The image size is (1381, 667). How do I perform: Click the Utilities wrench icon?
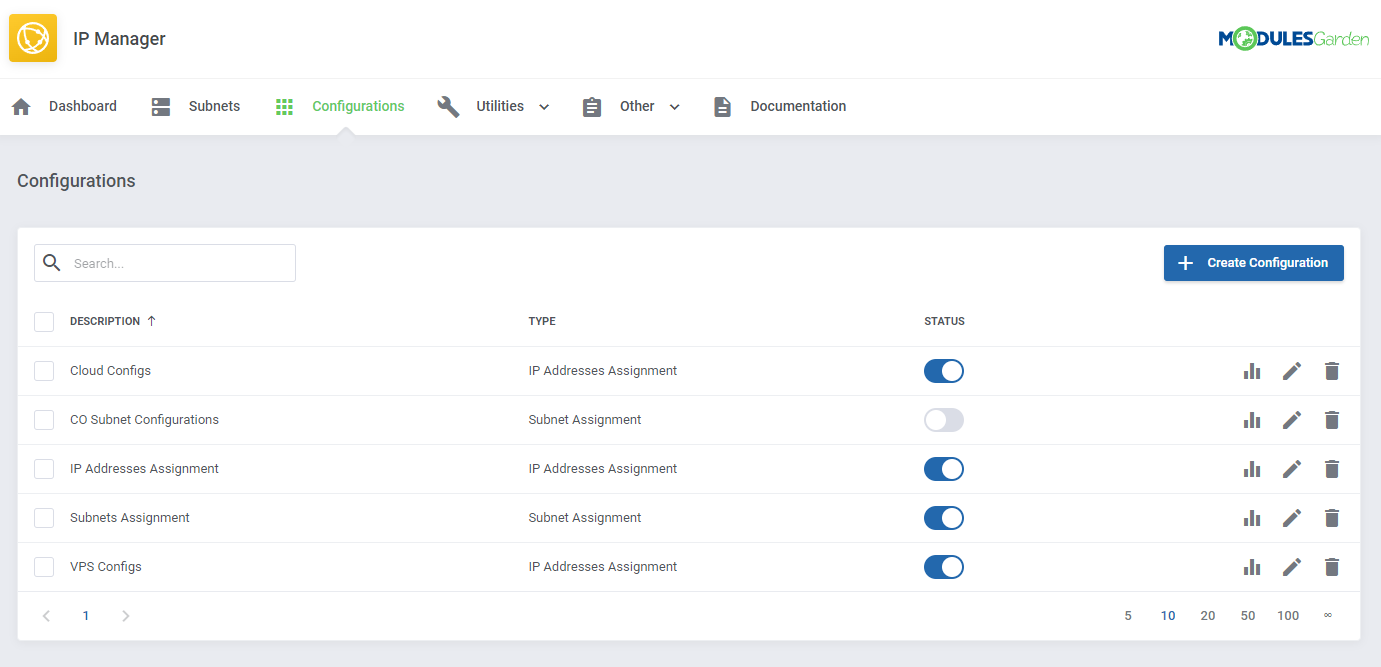[x=448, y=106]
